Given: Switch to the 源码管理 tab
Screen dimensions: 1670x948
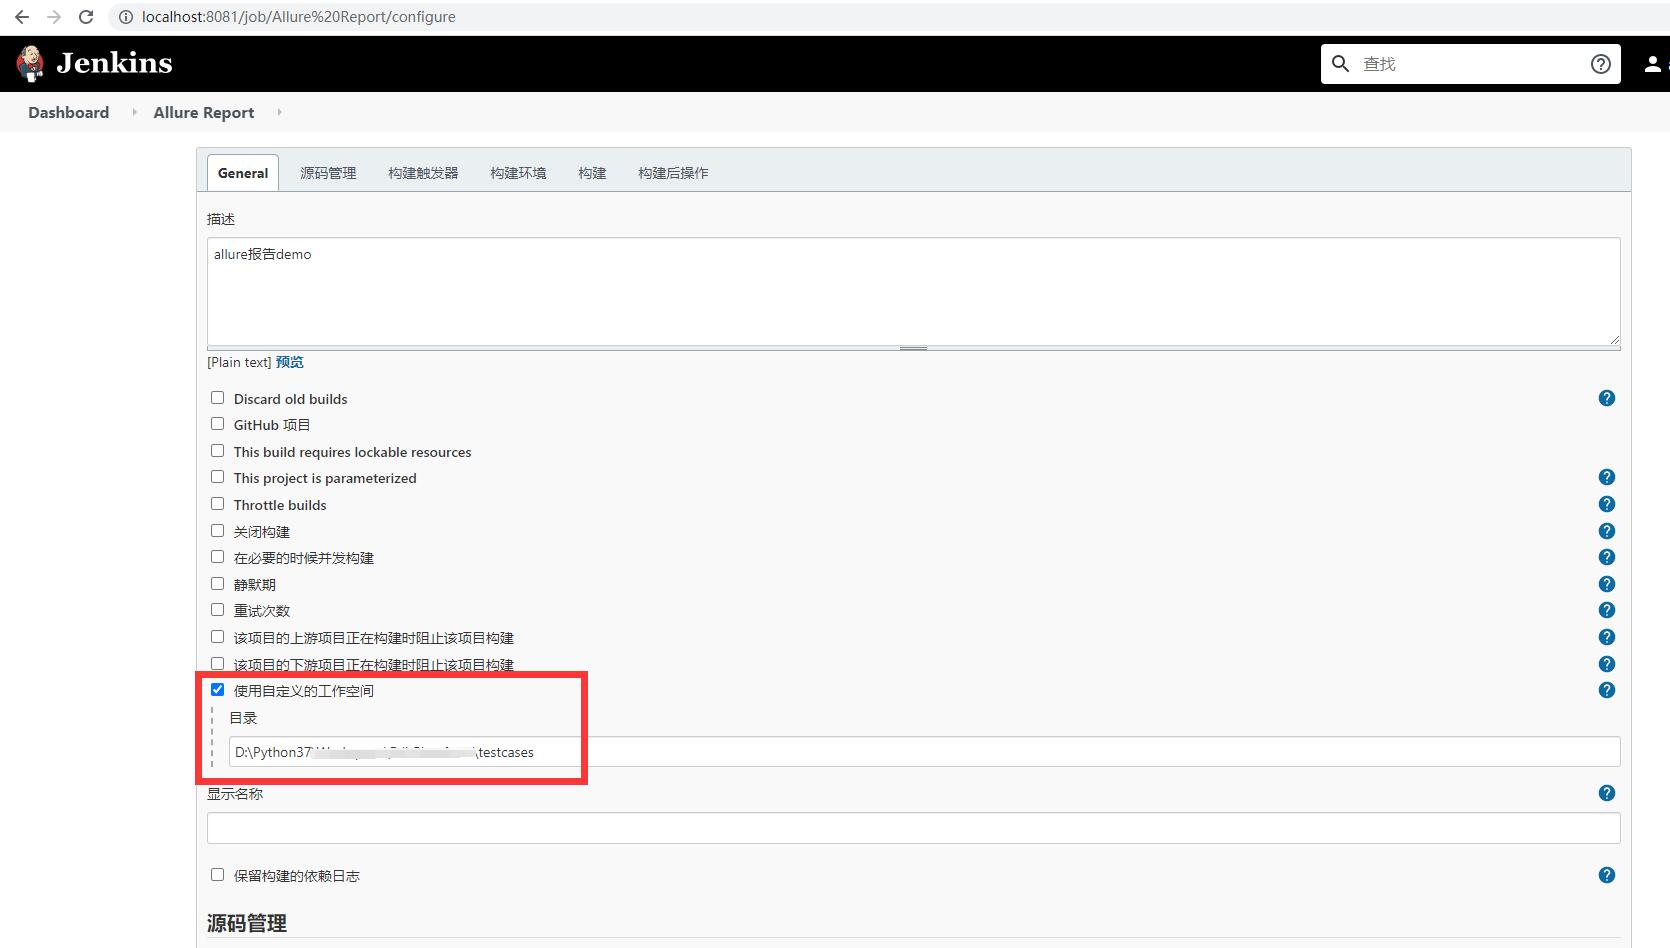Looking at the screenshot, I should [328, 173].
